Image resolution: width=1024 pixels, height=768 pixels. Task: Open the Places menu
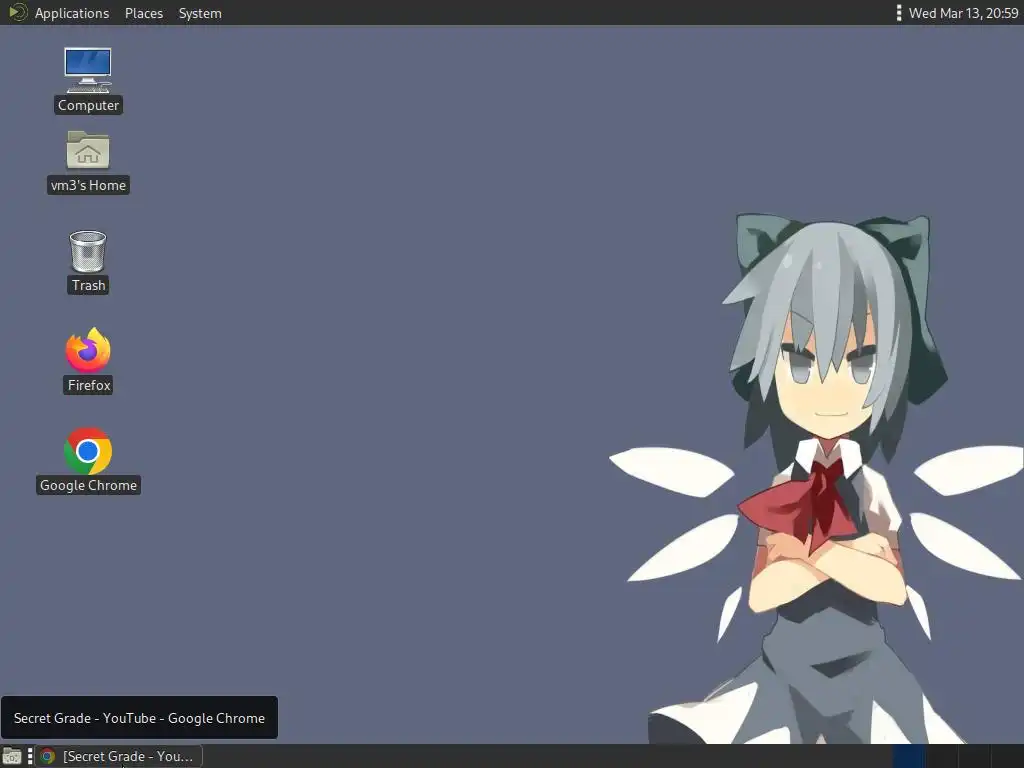tap(144, 13)
